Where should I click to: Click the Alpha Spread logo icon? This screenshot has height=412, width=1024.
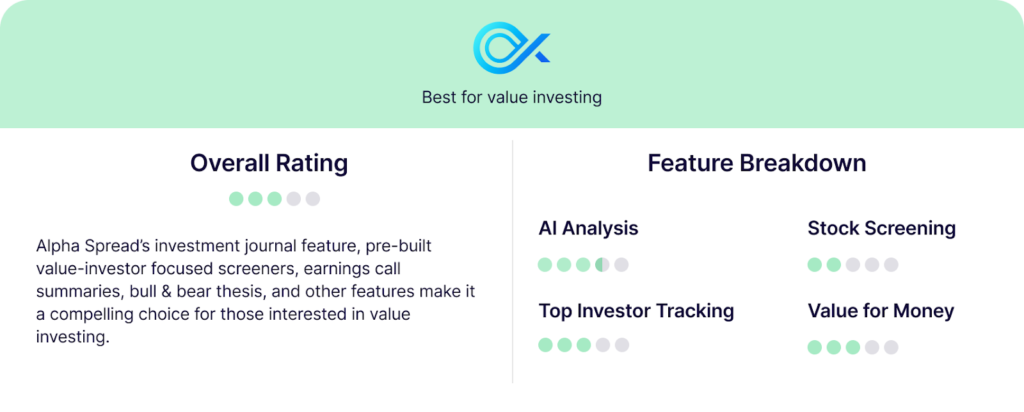511,48
